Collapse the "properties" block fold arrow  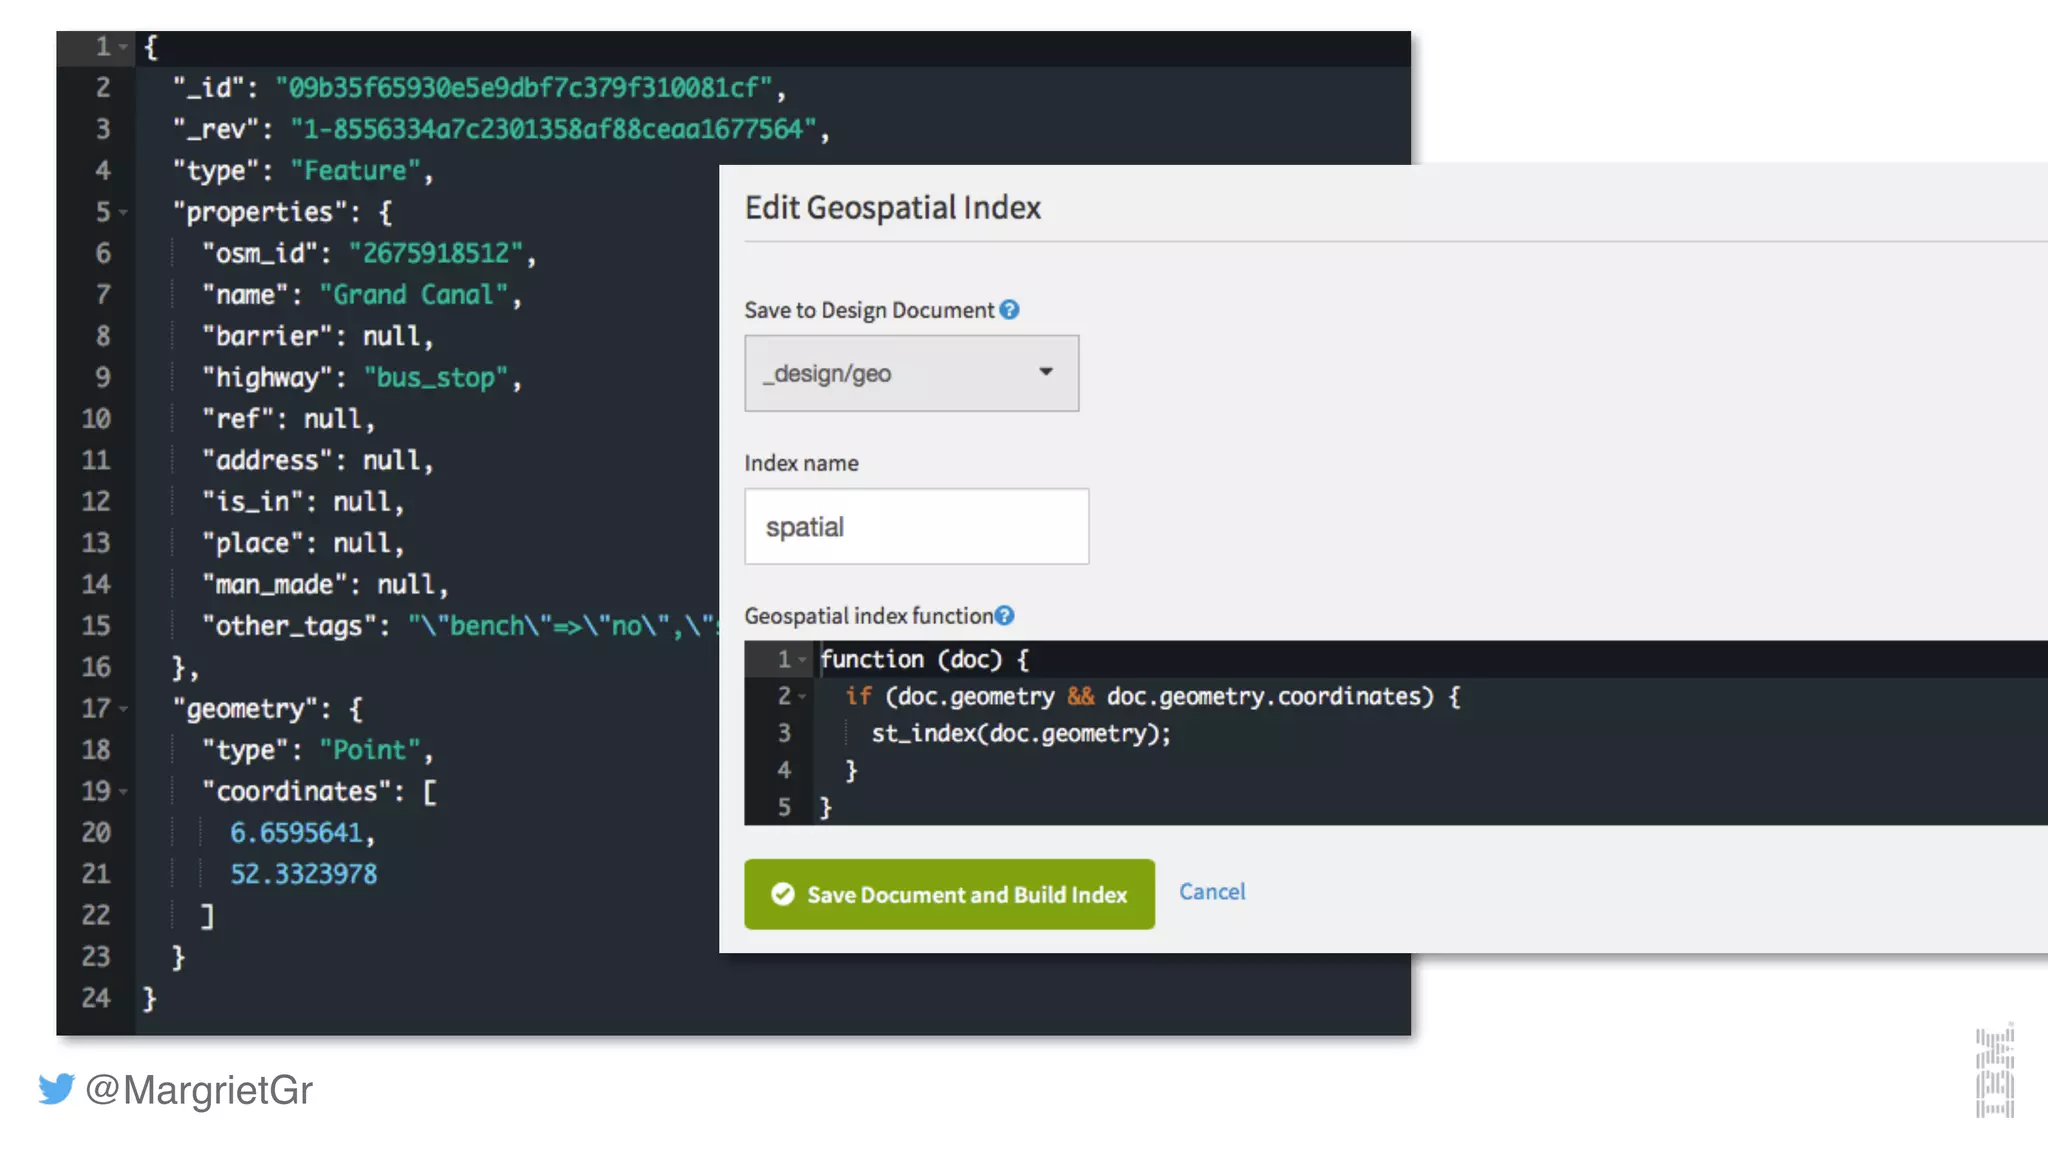(x=123, y=212)
